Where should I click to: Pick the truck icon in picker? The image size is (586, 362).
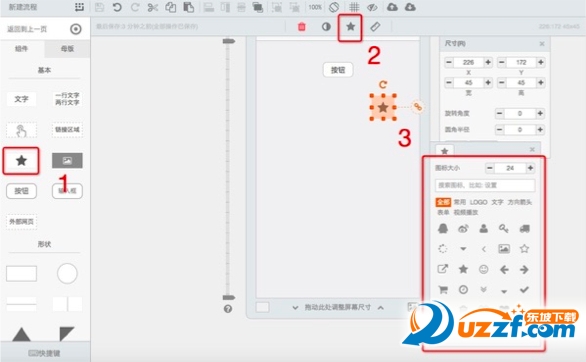[524, 229]
